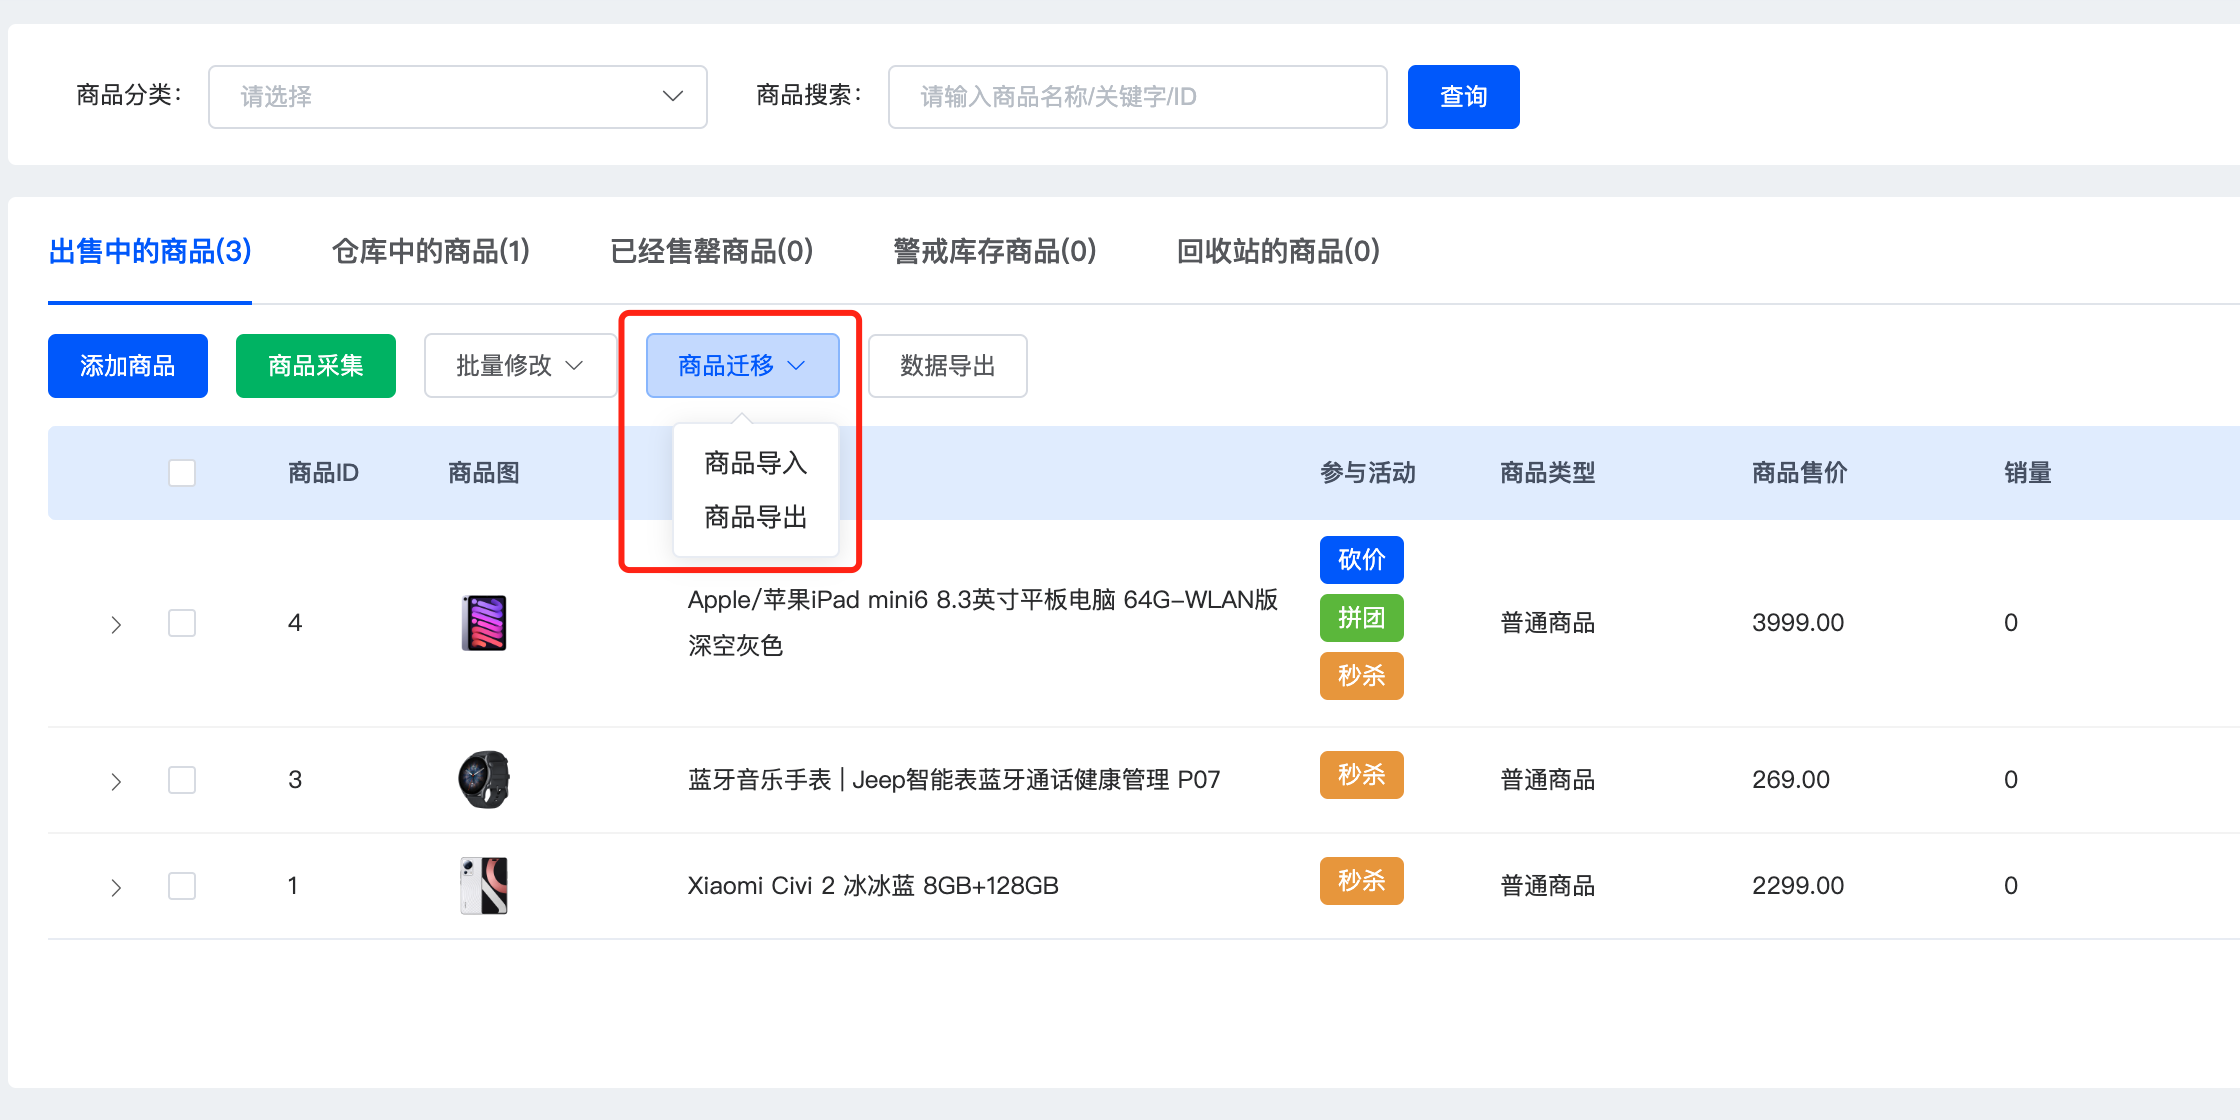2240x1120 pixels.
Task: Click the green 拼团 activity tag
Action: [x=1361, y=618]
